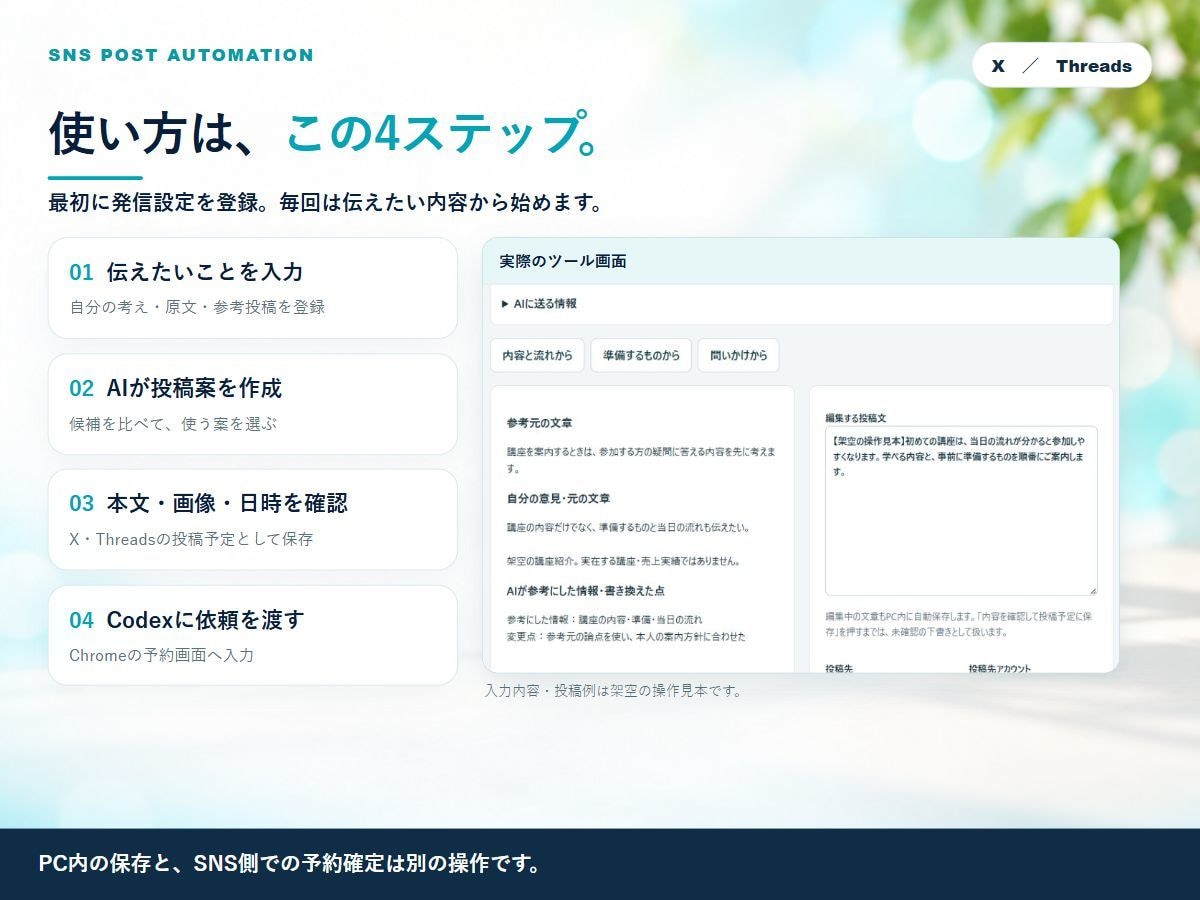The image size is (1200, 900).
Task: Click the SNS POST AUTOMATION header text
Action: click(181, 55)
